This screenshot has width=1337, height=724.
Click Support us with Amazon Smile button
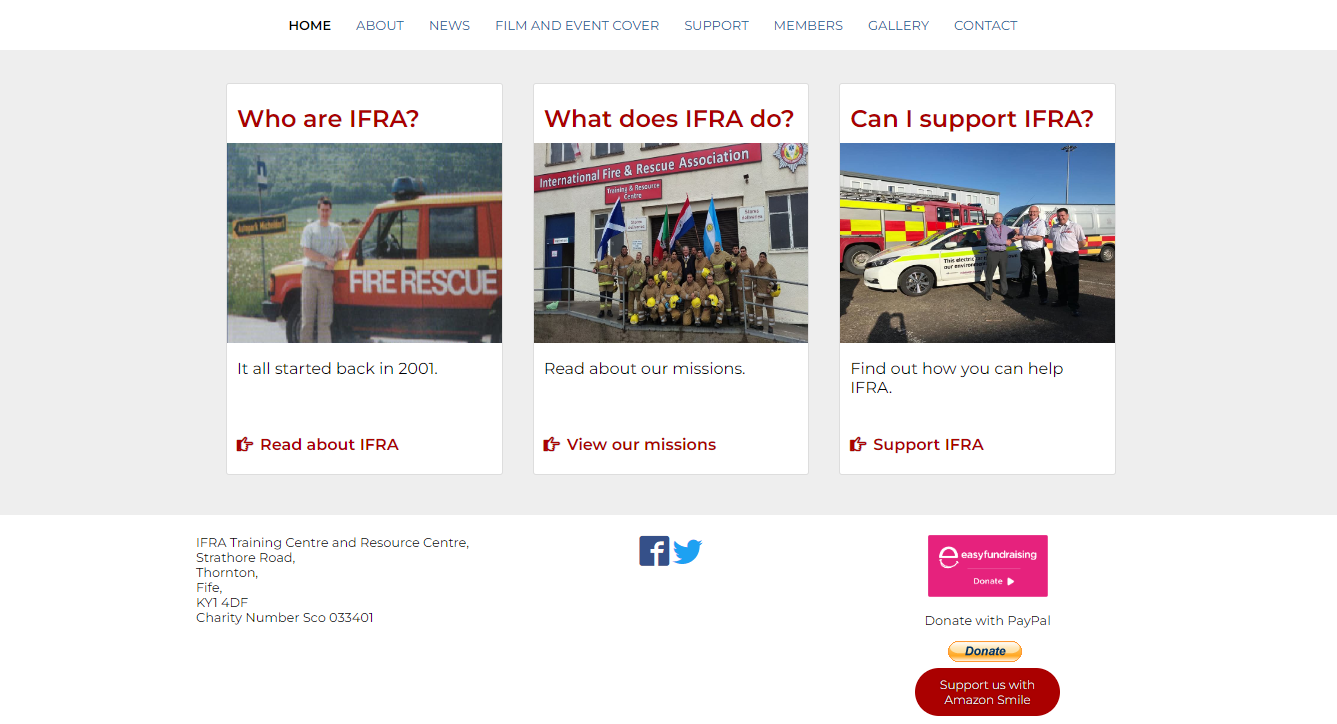(x=987, y=692)
